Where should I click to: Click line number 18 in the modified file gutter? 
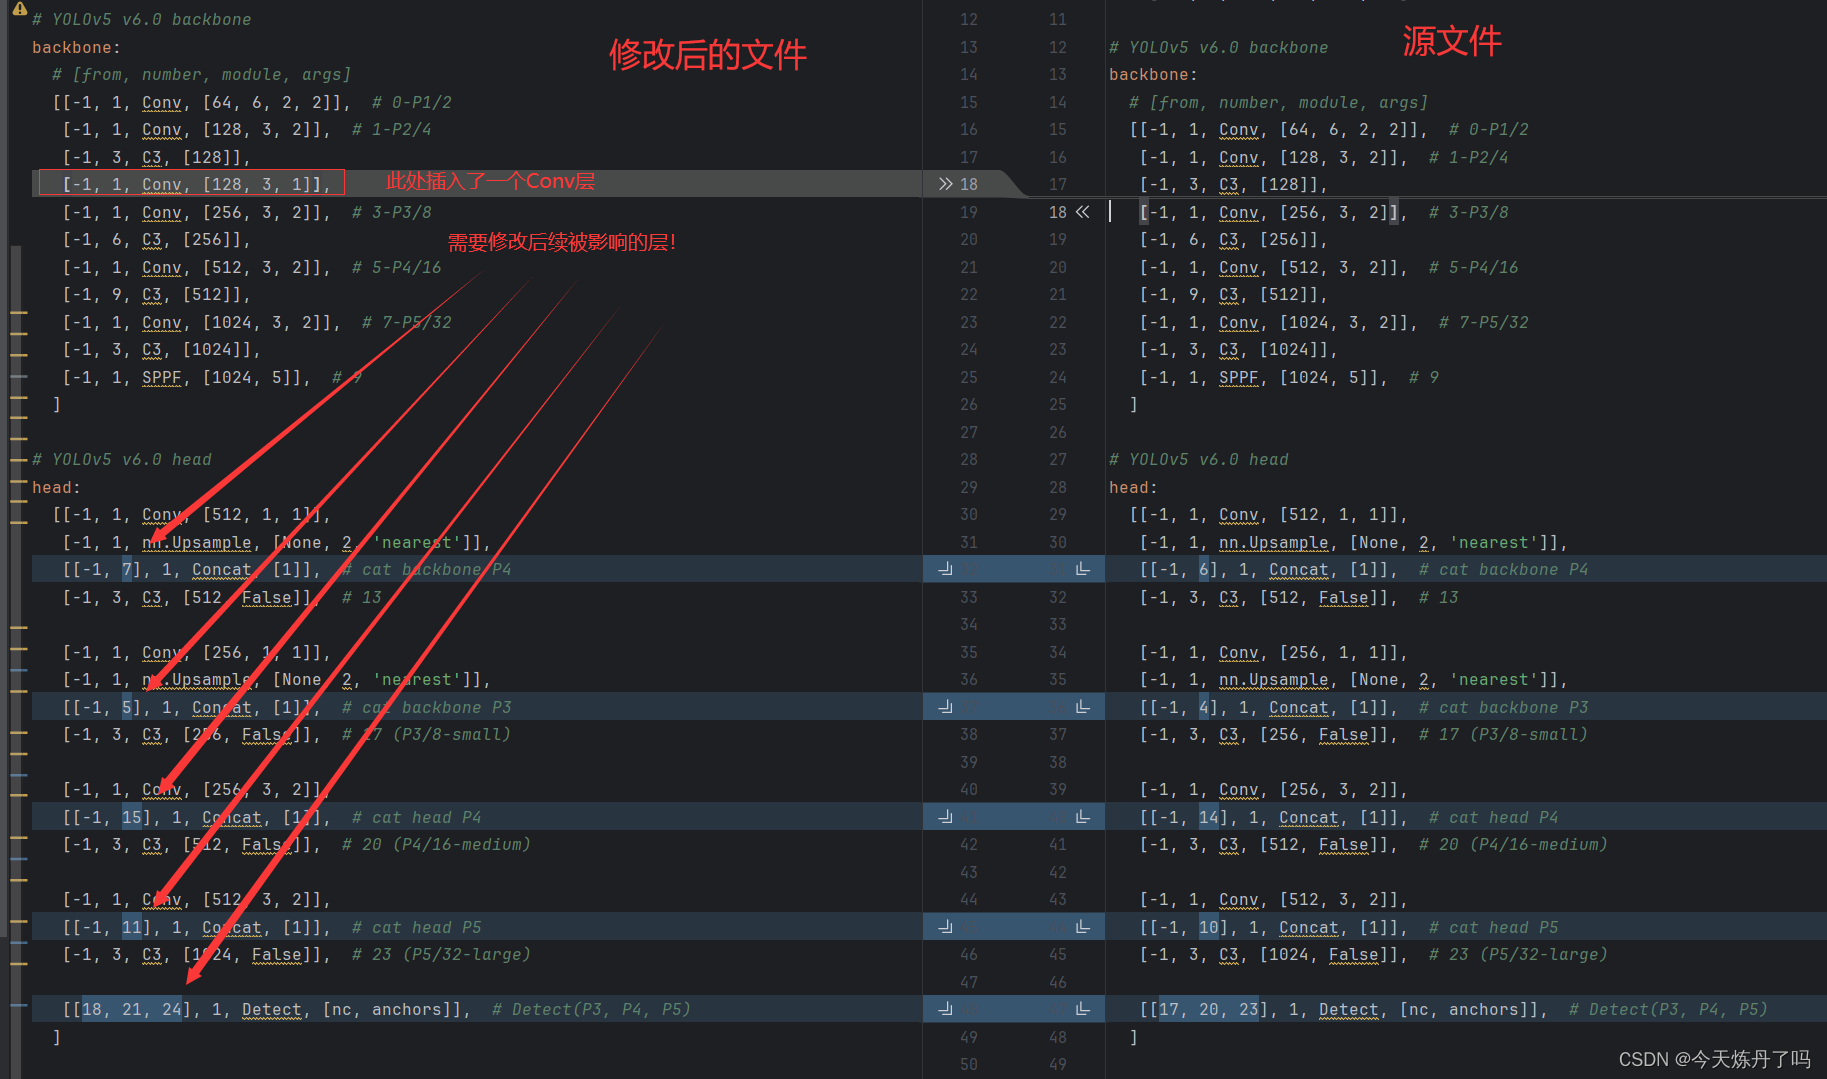point(968,183)
